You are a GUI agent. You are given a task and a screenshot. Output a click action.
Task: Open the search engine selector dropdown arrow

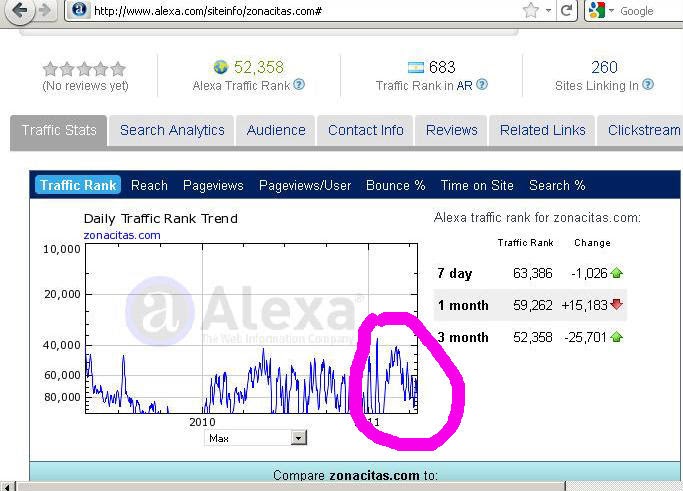point(611,10)
